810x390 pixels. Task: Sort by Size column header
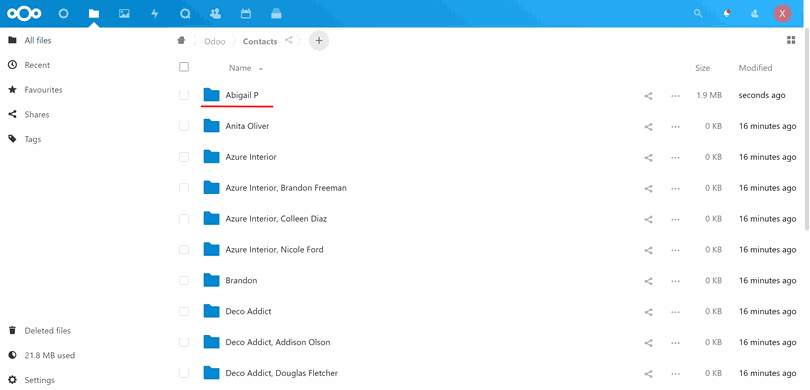click(702, 68)
